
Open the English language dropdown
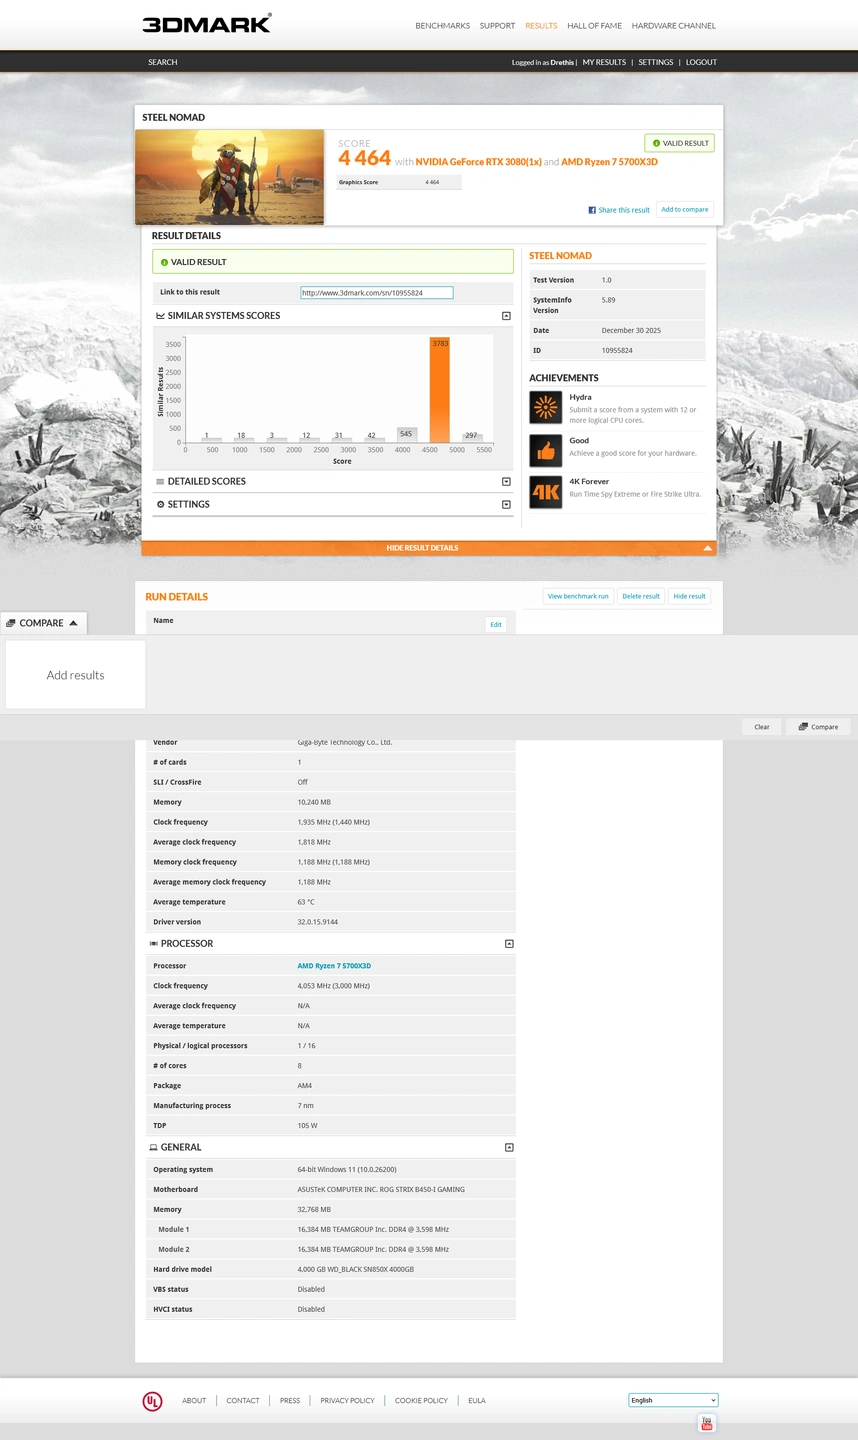[x=673, y=1400]
